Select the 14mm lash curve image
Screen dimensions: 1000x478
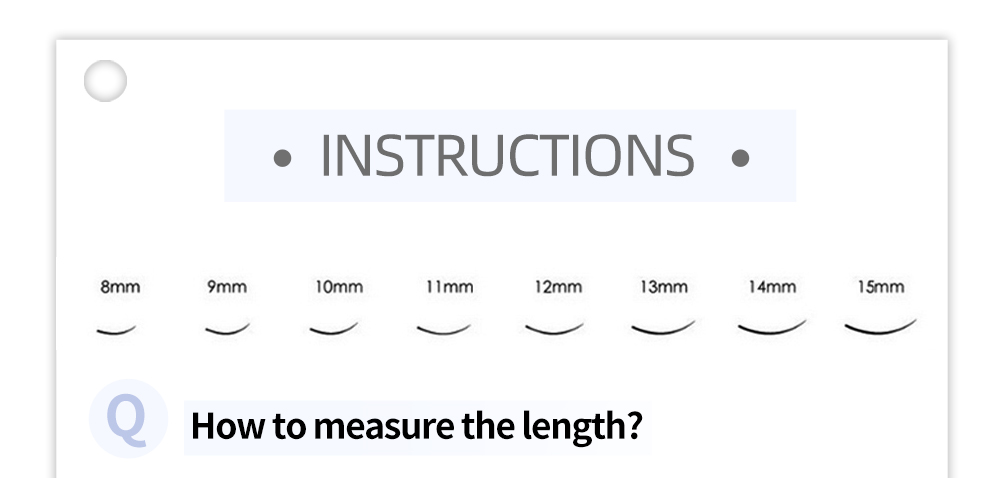point(772,327)
